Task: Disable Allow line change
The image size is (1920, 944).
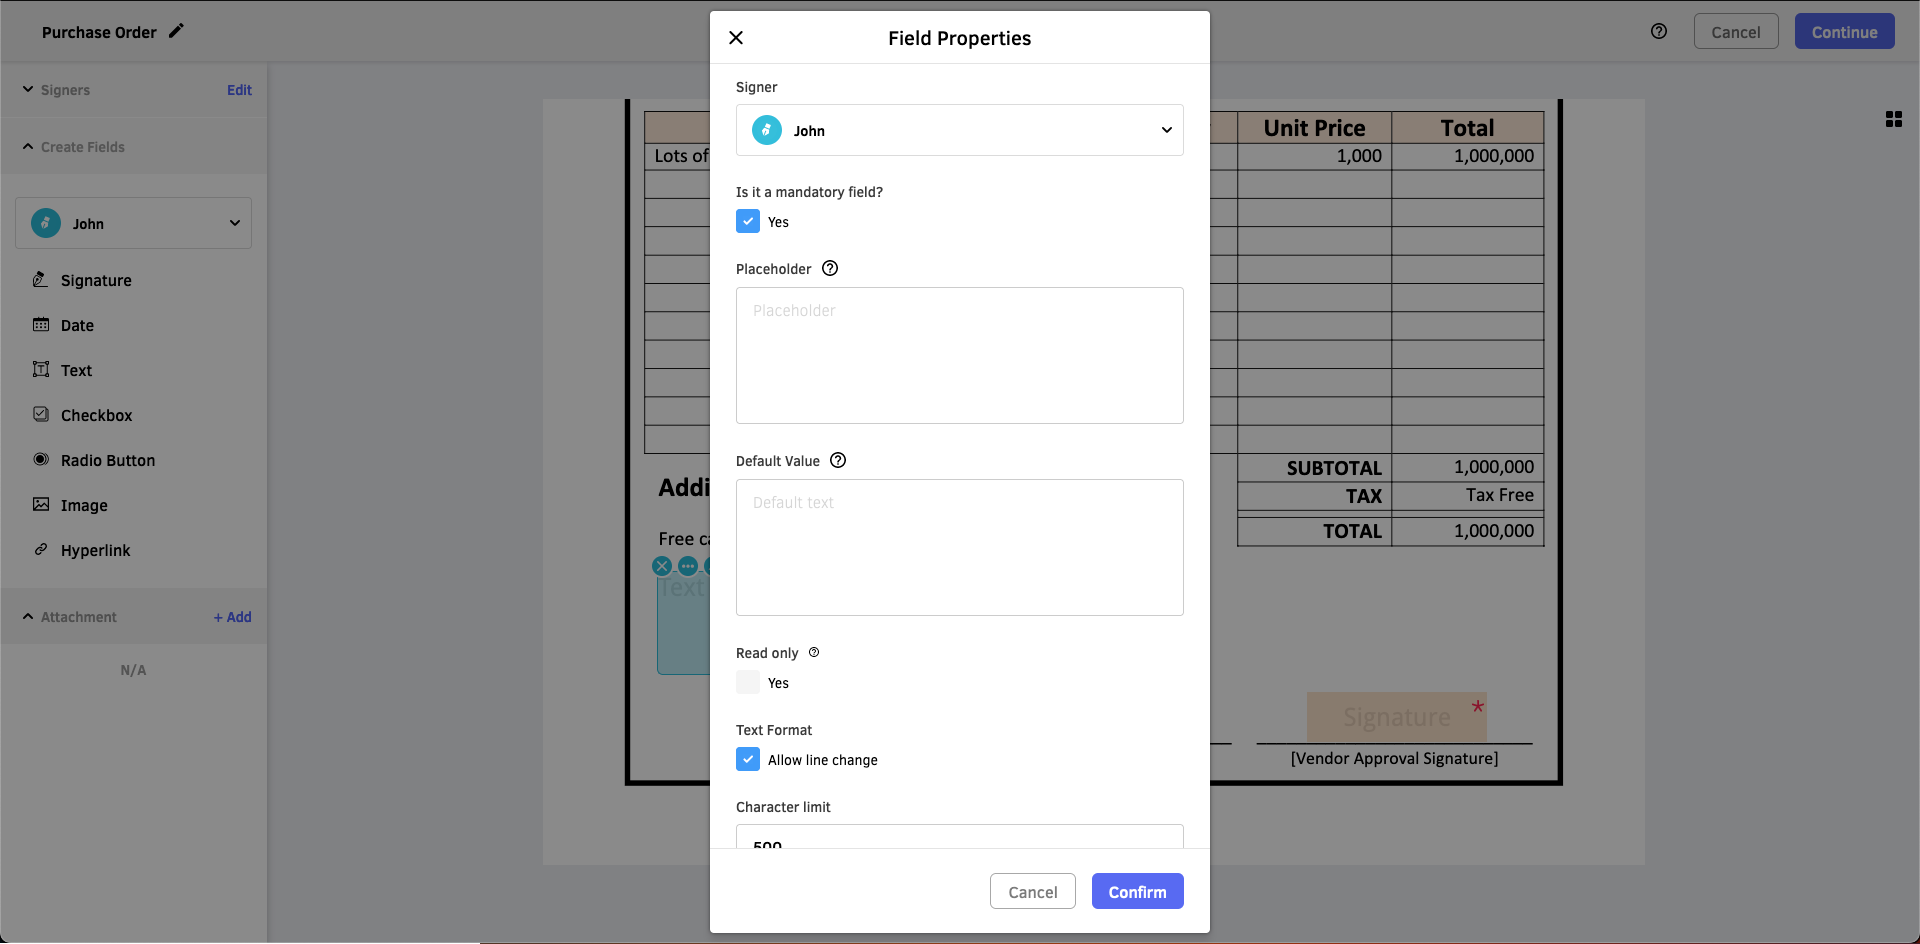Action: click(747, 759)
